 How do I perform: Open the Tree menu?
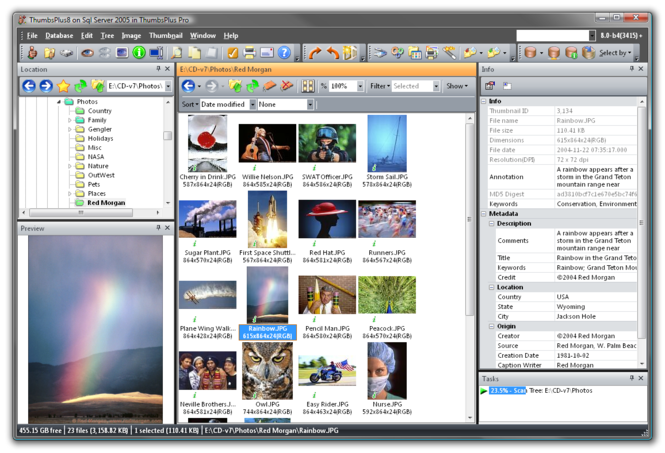click(107, 36)
